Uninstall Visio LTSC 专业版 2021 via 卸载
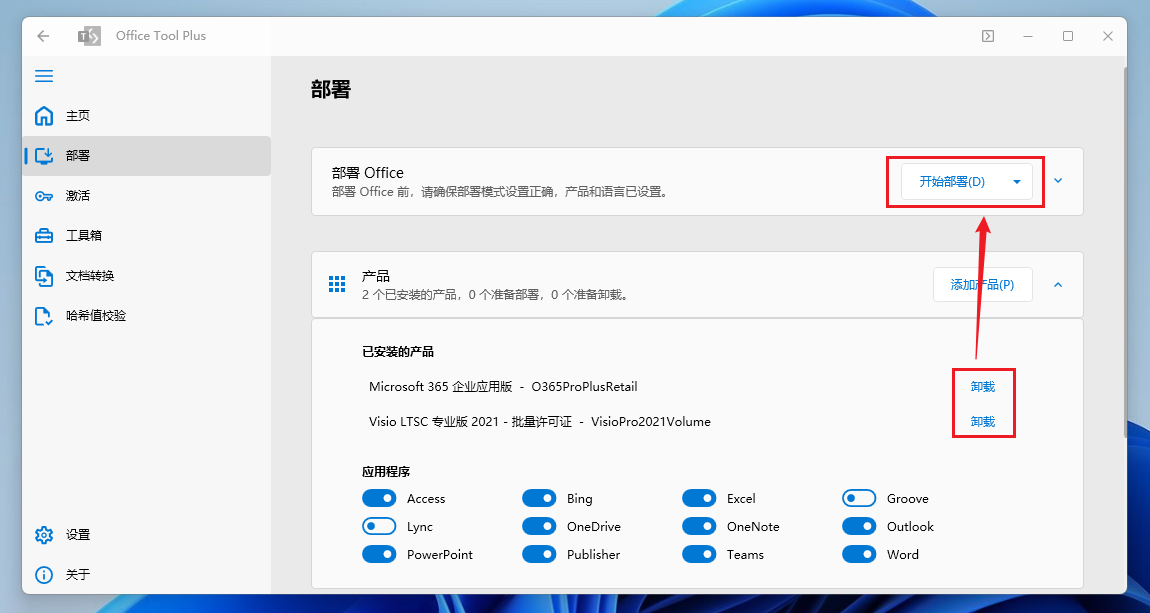The image size is (1150, 613). click(983, 422)
